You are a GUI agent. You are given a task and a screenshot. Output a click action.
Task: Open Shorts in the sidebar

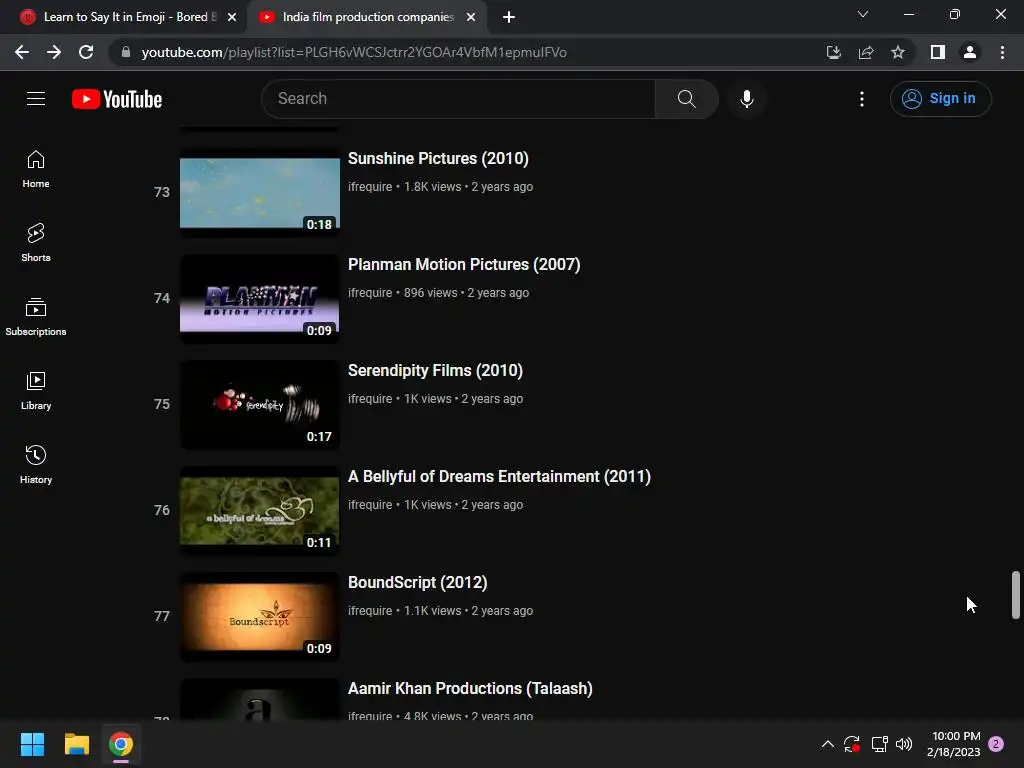[36, 243]
